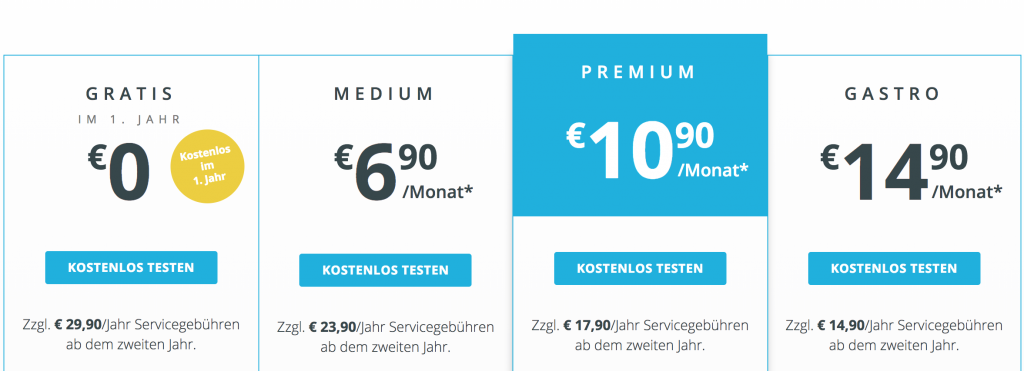
Task: Select Kostenlos Testen in the Premium column
Action: (640, 268)
